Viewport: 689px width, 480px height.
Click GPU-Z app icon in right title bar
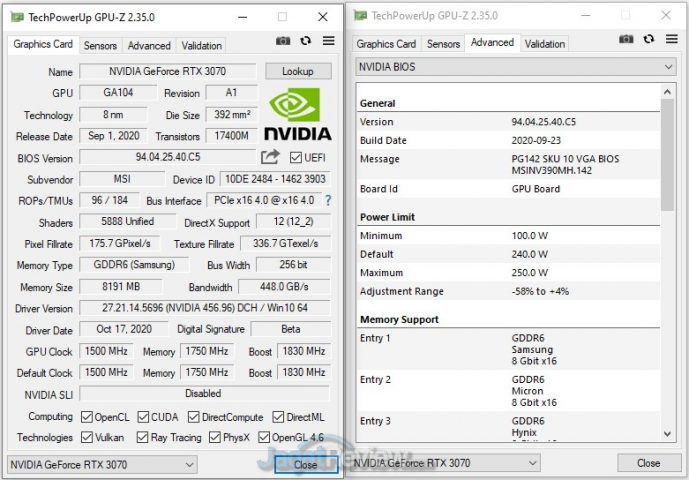click(360, 16)
